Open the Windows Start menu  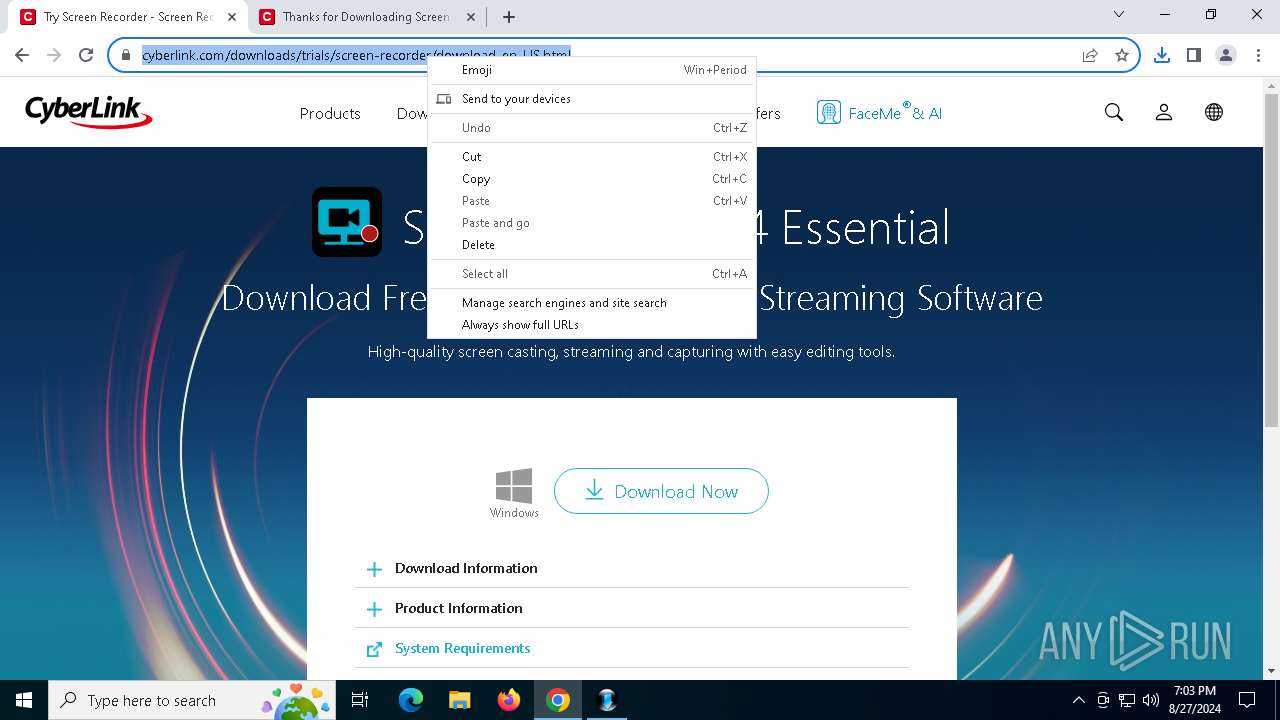(24, 700)
